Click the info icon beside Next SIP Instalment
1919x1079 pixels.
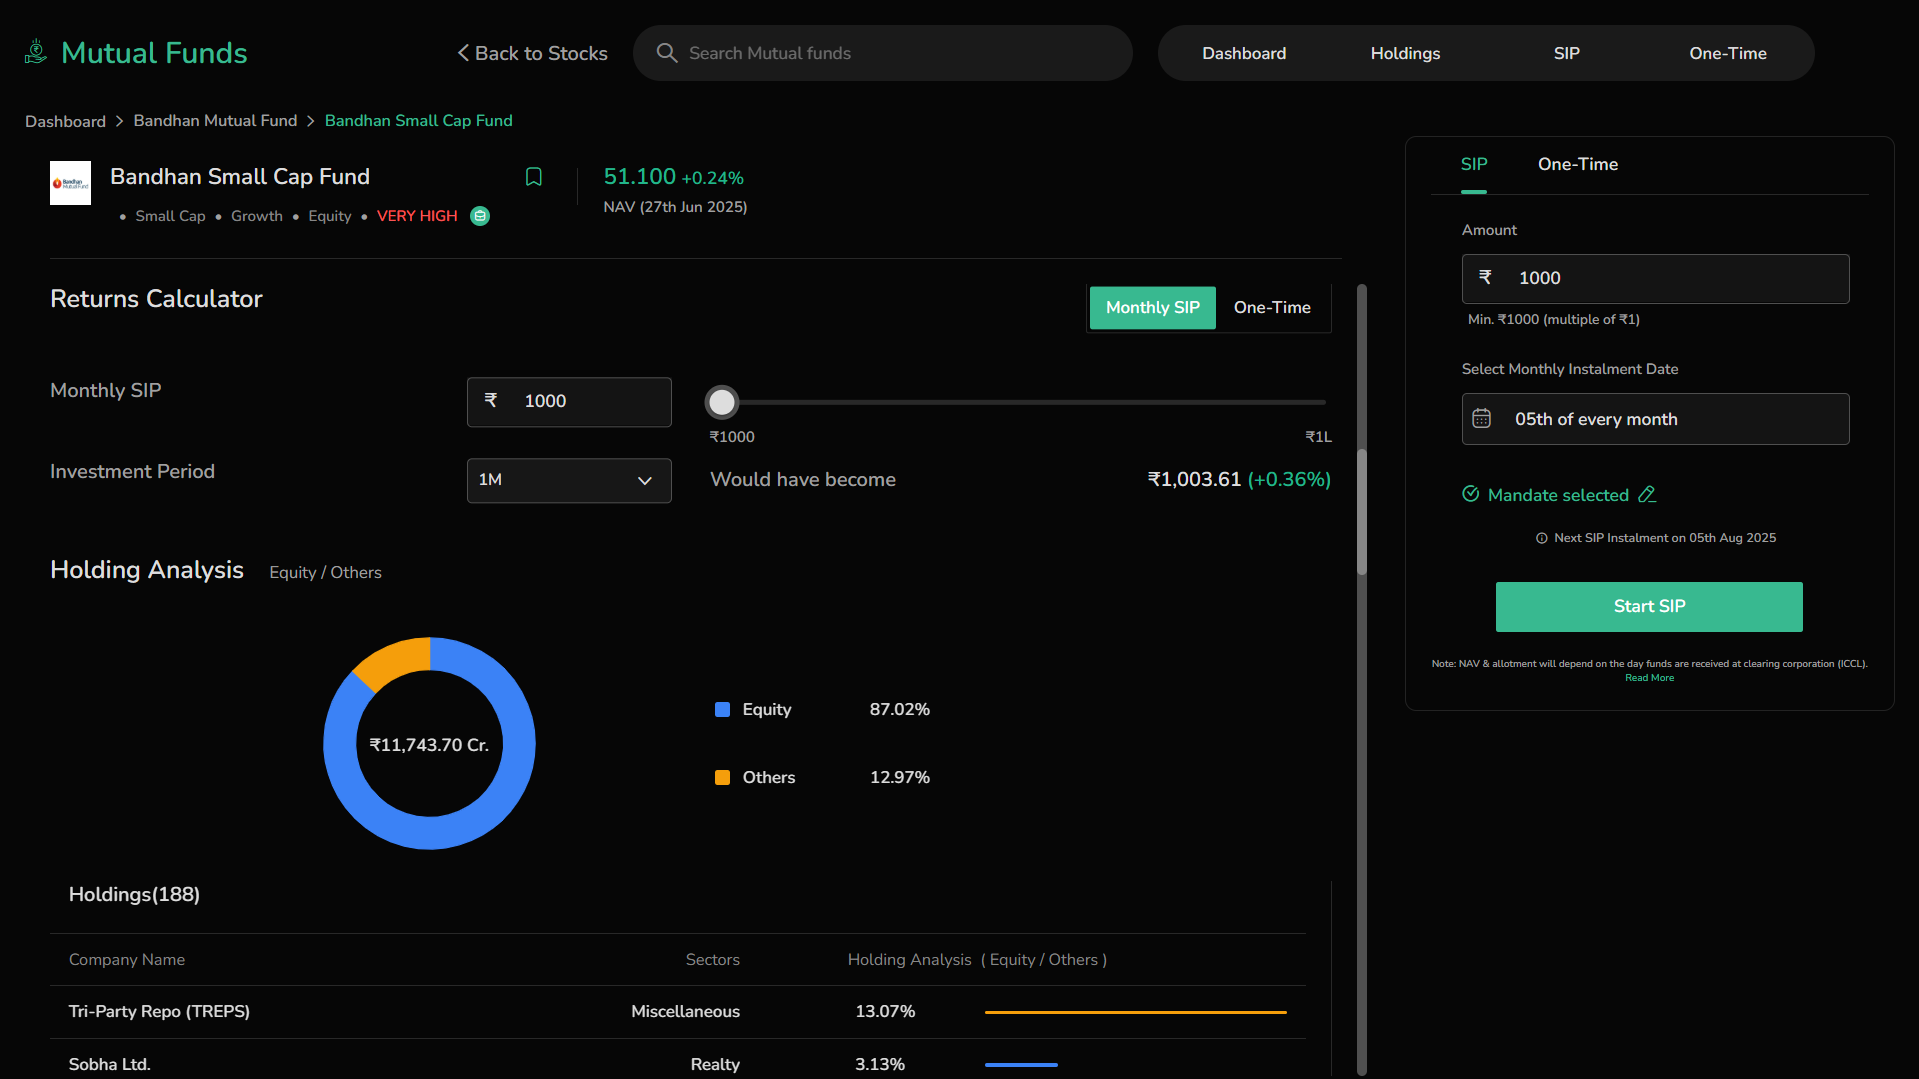point(1542,538)
